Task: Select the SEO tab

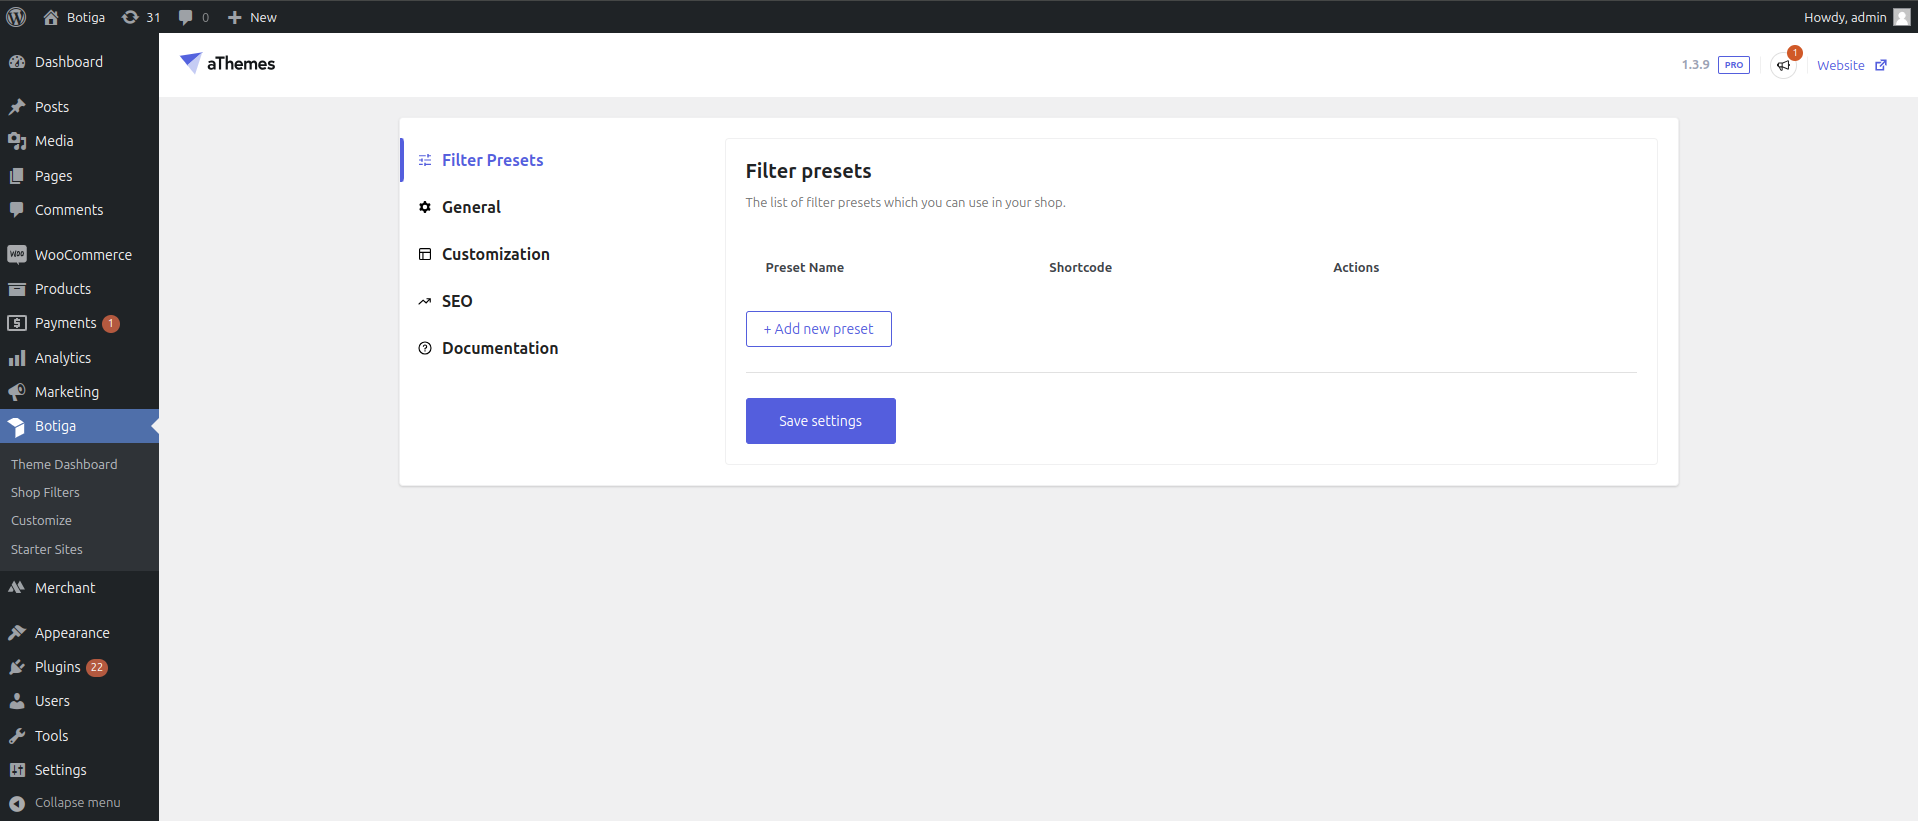Action: pyautogui.click(x=457, y=301)
